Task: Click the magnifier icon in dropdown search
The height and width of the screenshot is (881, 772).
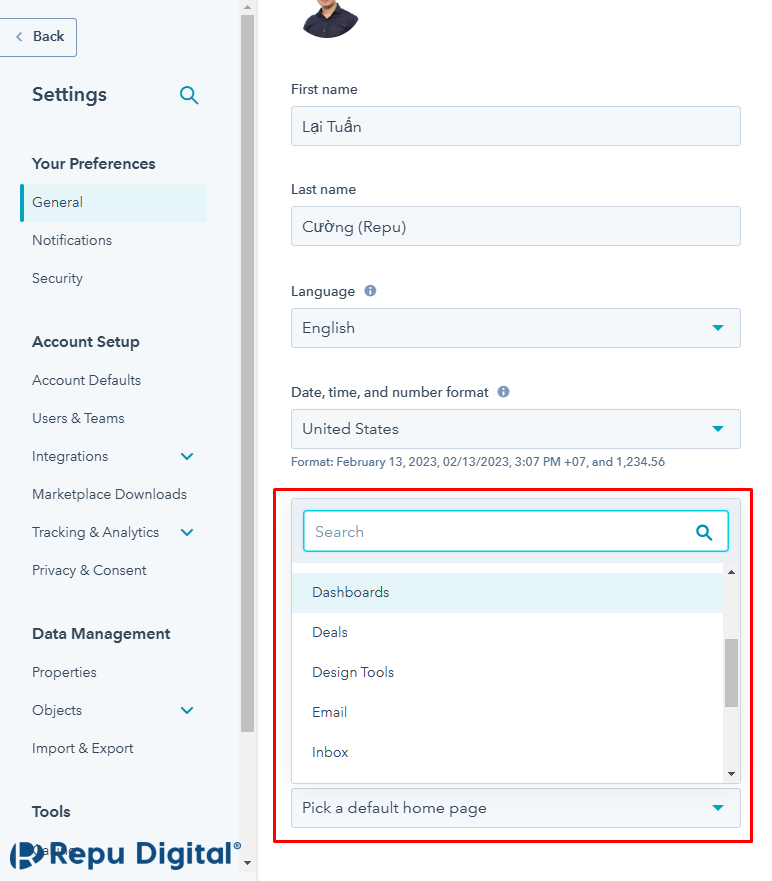Action: point(704,532)
